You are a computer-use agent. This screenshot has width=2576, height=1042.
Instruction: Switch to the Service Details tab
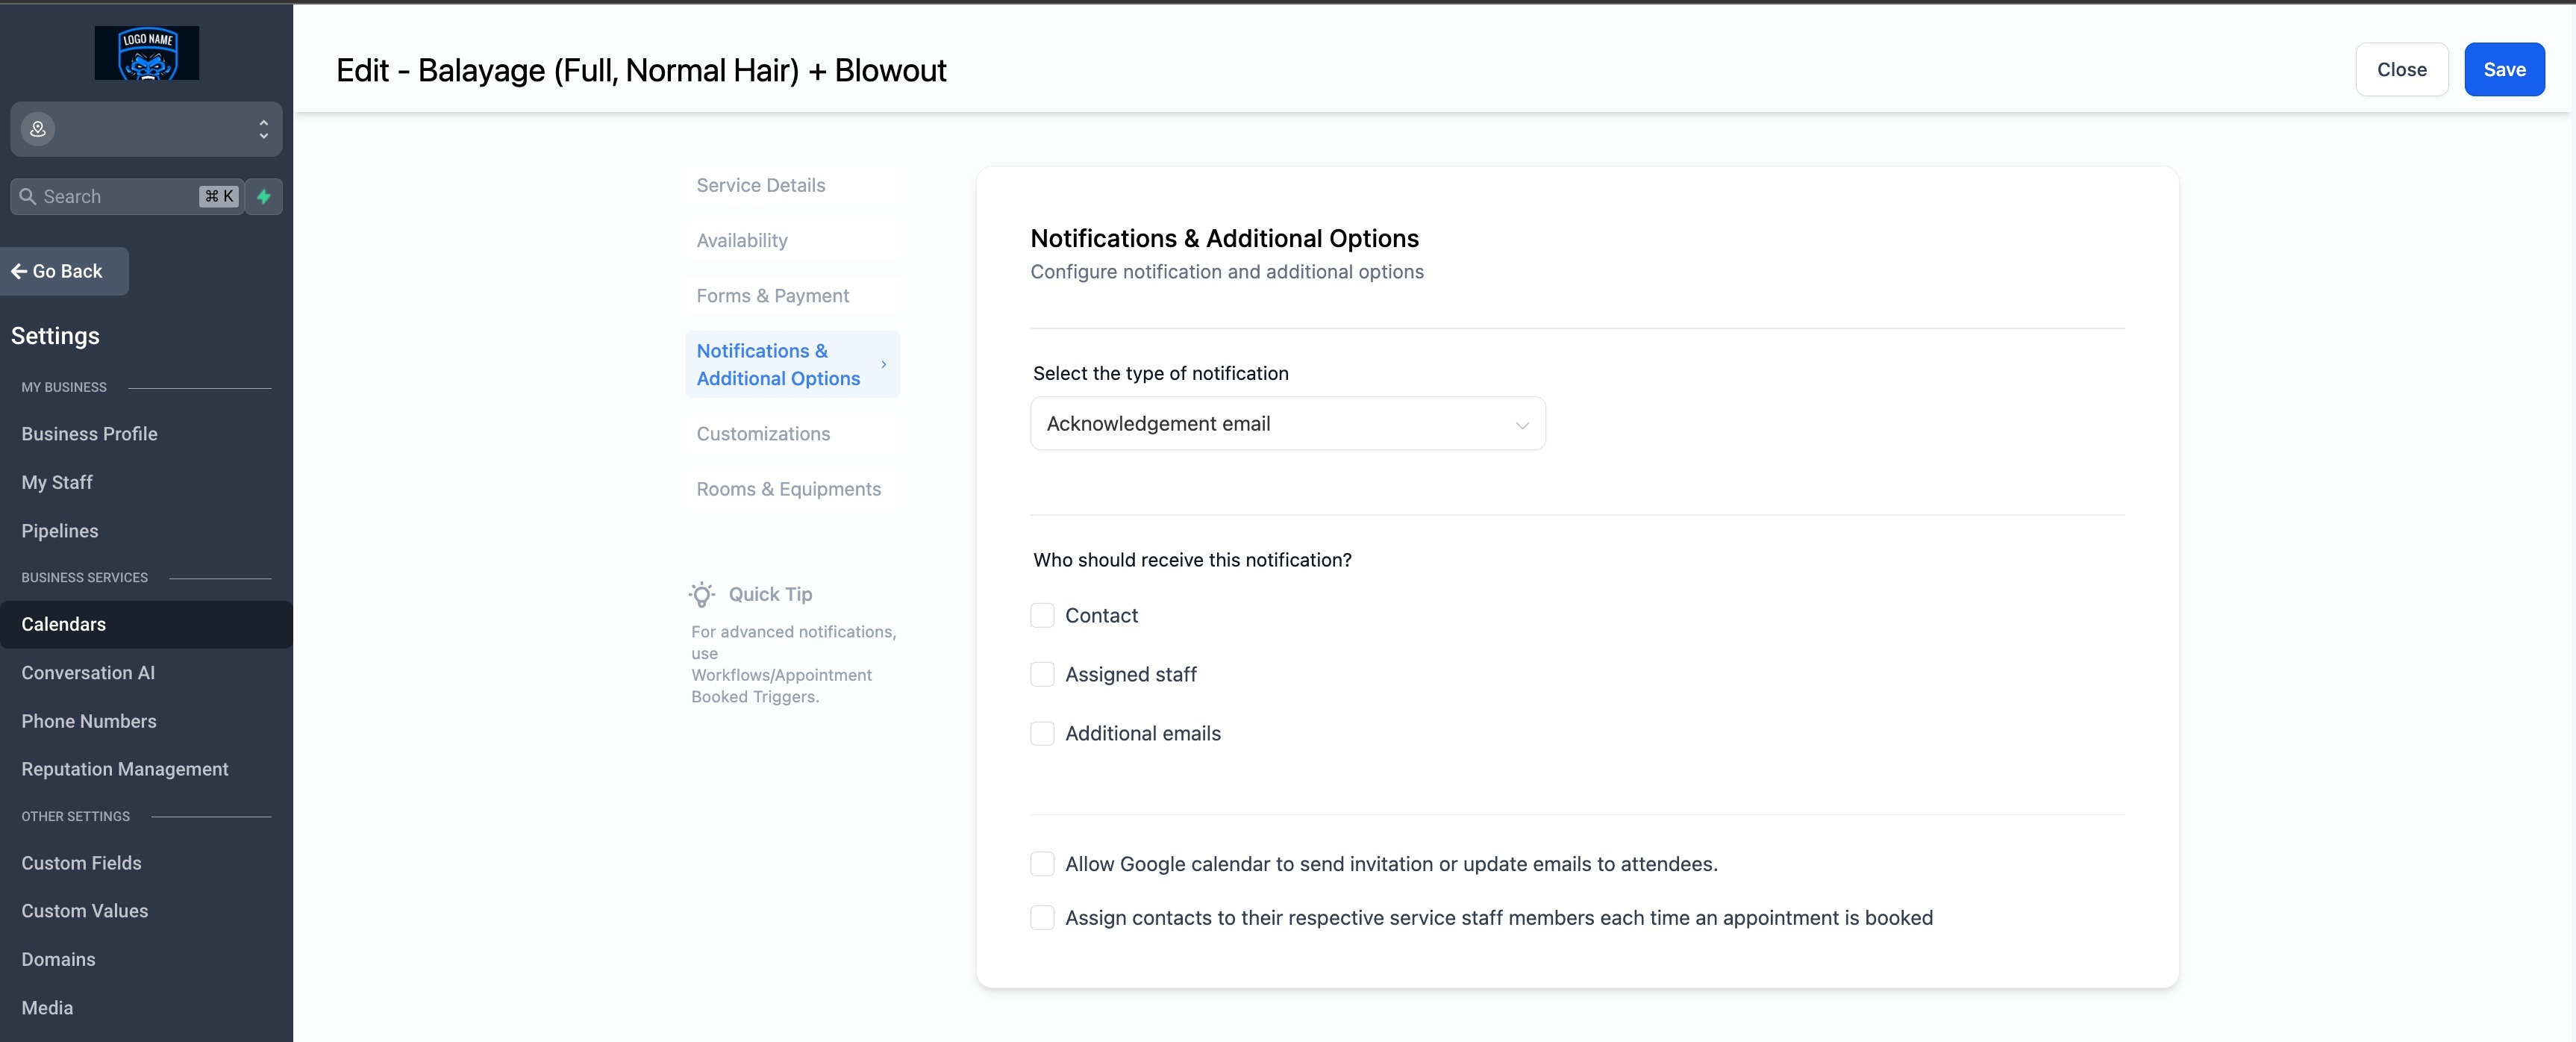pos(761,185)
